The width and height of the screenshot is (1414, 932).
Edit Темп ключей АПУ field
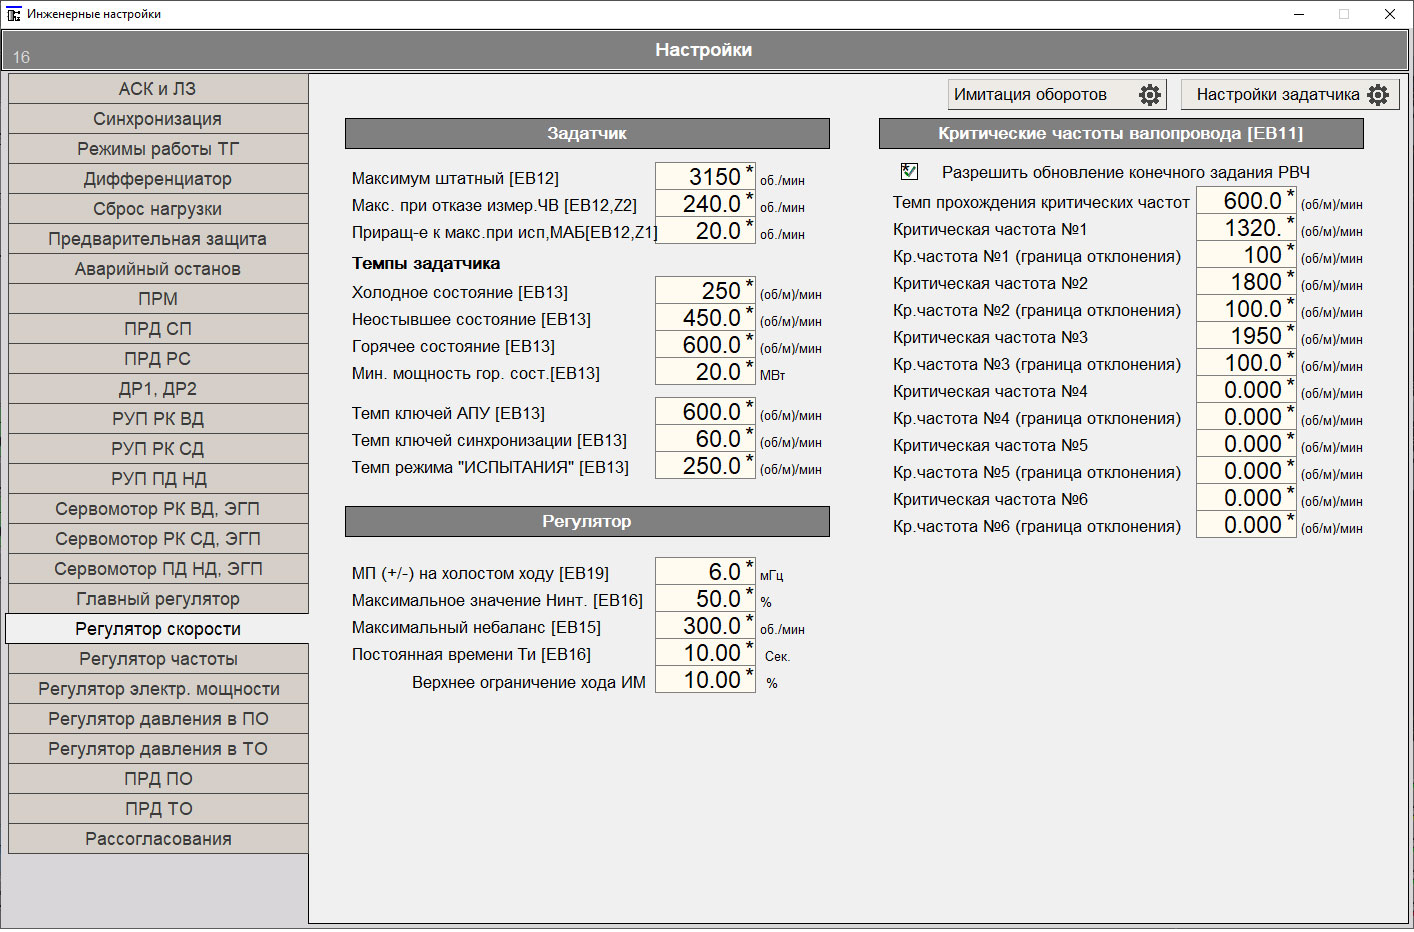coord(705,412)
